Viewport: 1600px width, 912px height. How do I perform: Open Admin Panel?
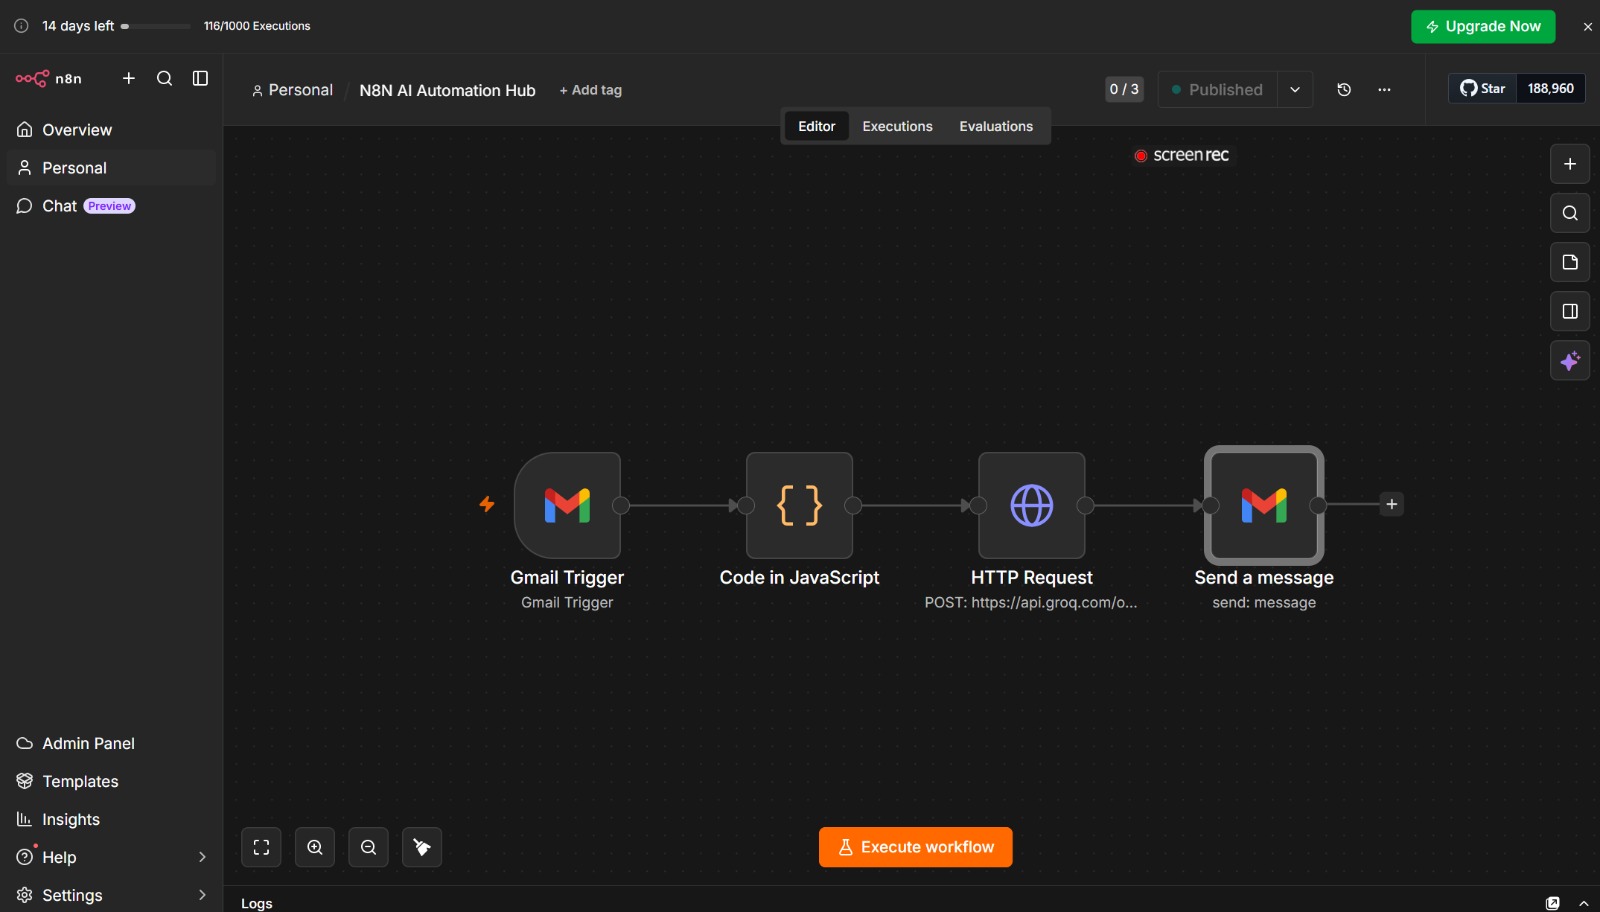coord(111,743)
